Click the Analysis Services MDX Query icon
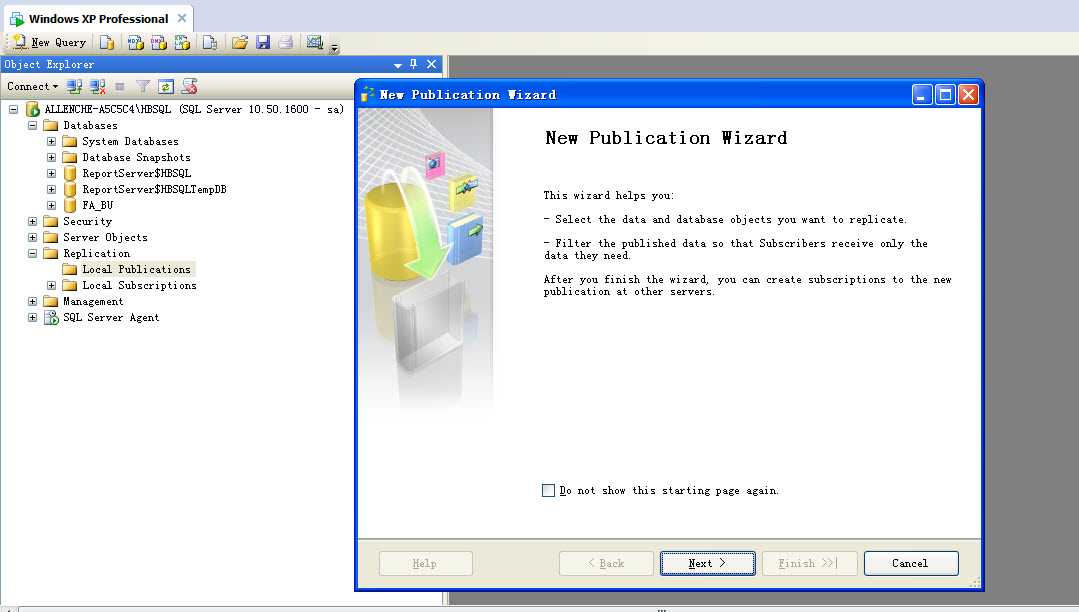 [x=136, y=43]
